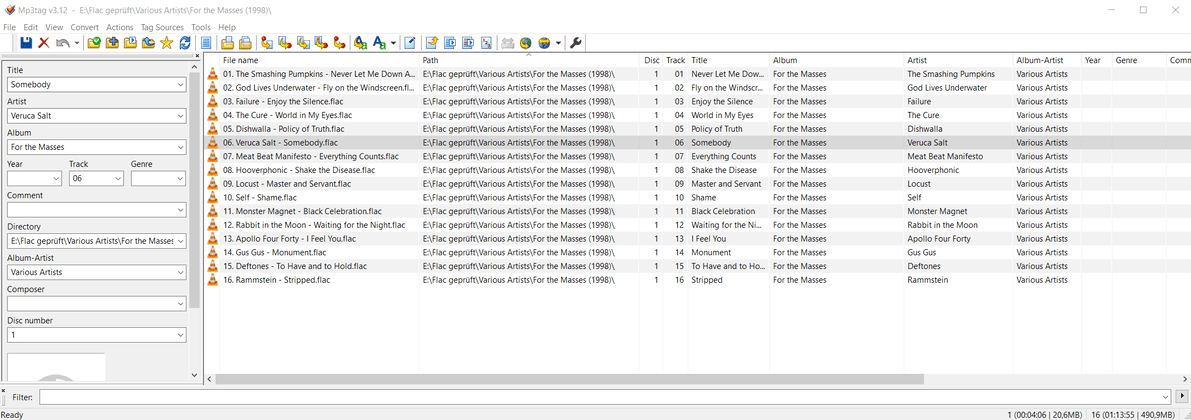
Task: Click the toolbar icon right of Auto-numbering wizard
Action: (450, 43)
